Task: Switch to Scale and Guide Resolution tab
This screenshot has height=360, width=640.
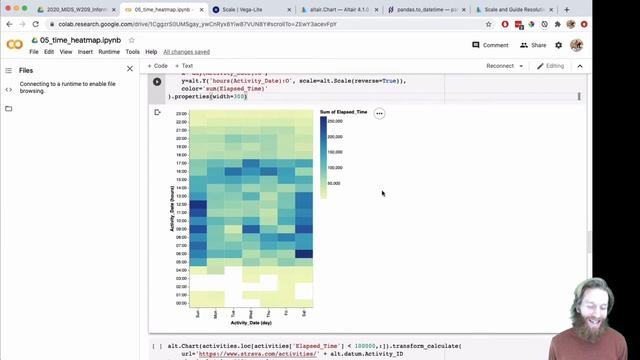Action: (x=514, y=9)
